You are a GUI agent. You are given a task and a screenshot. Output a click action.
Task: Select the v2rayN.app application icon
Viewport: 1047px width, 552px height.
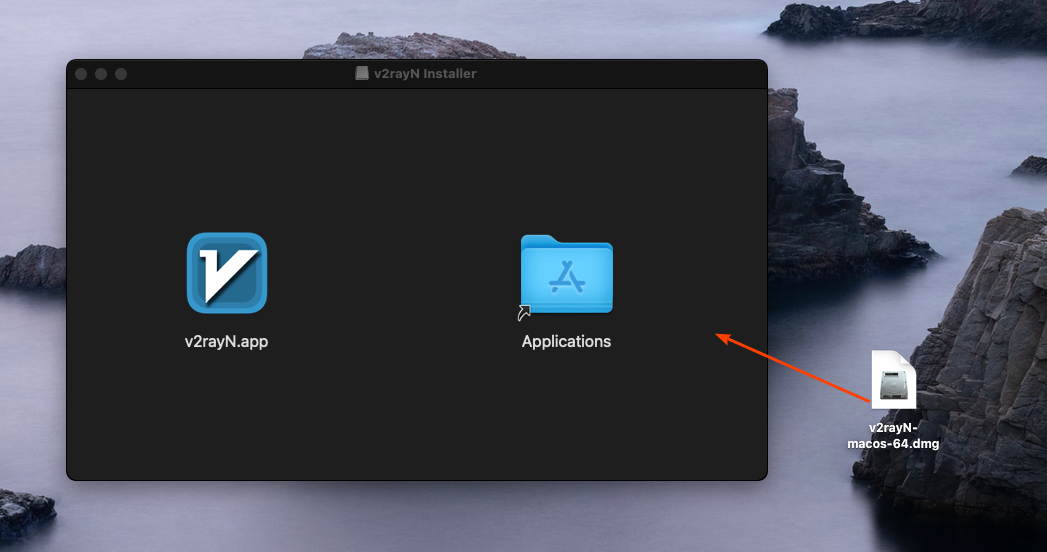click(x=227, y=273)
